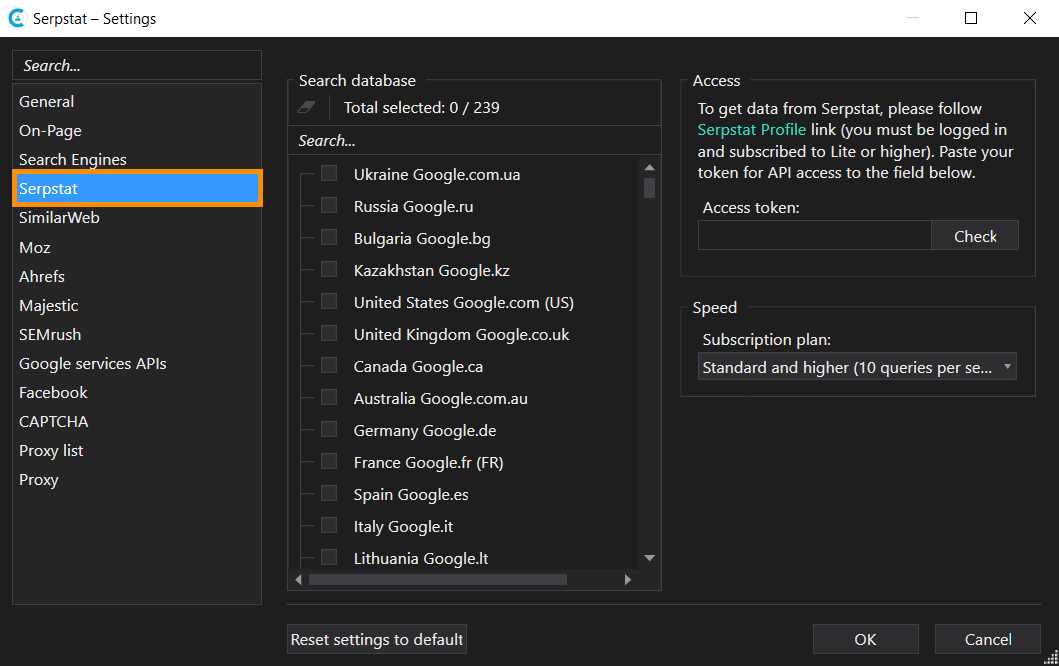Go to On-Page settings
Image resolution: width=1059 pixels, height=666 pixels.
click(136, 130)
